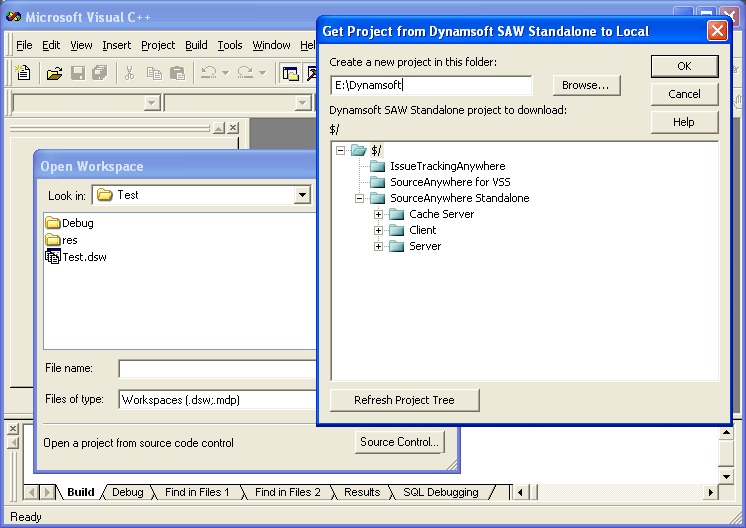Open the Build menu
Viewport: 746px width, 528px height.
pos(196,45)
